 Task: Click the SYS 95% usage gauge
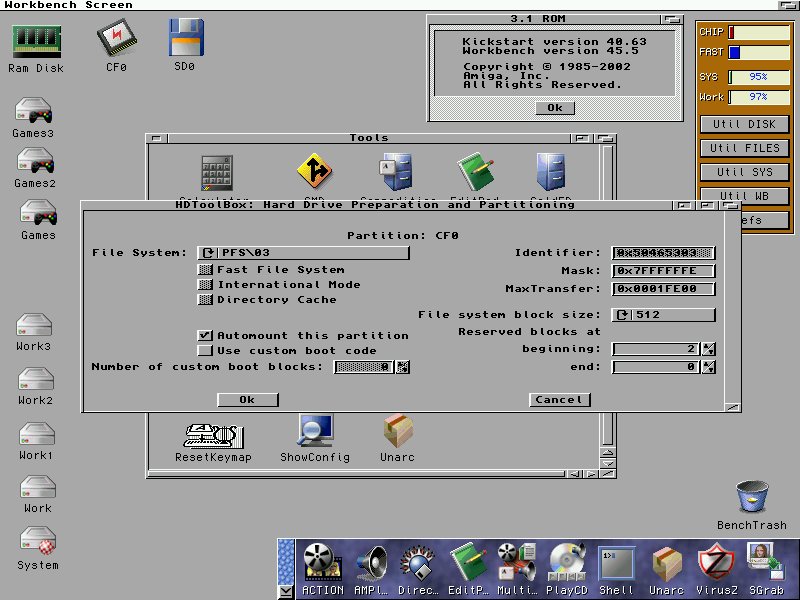click(759, 77)
